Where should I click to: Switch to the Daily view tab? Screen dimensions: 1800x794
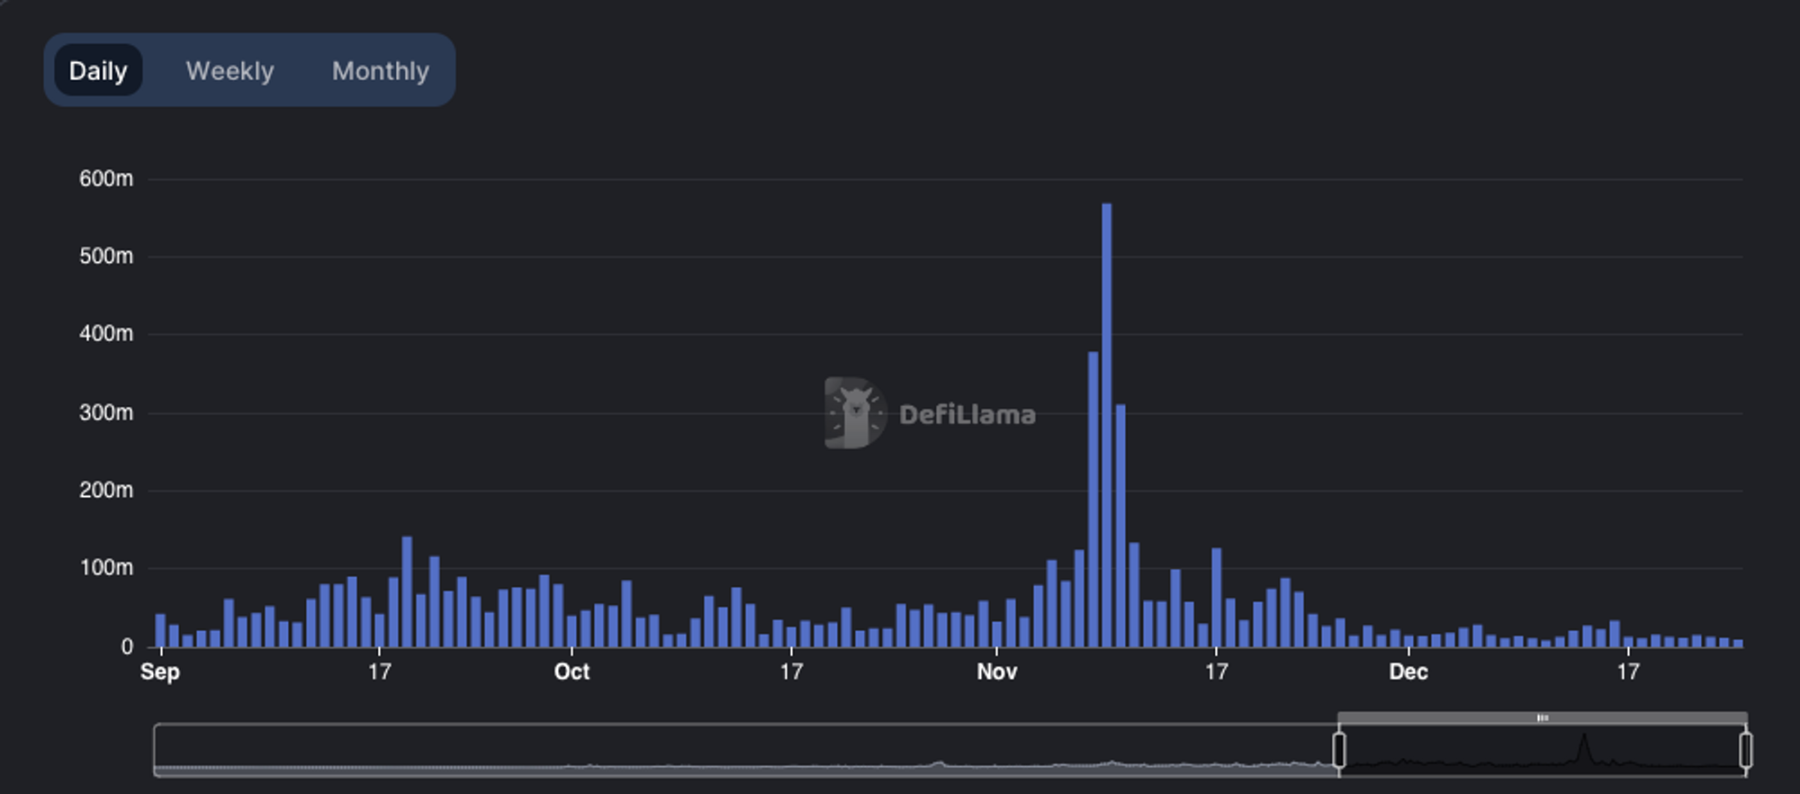point(98,71)
